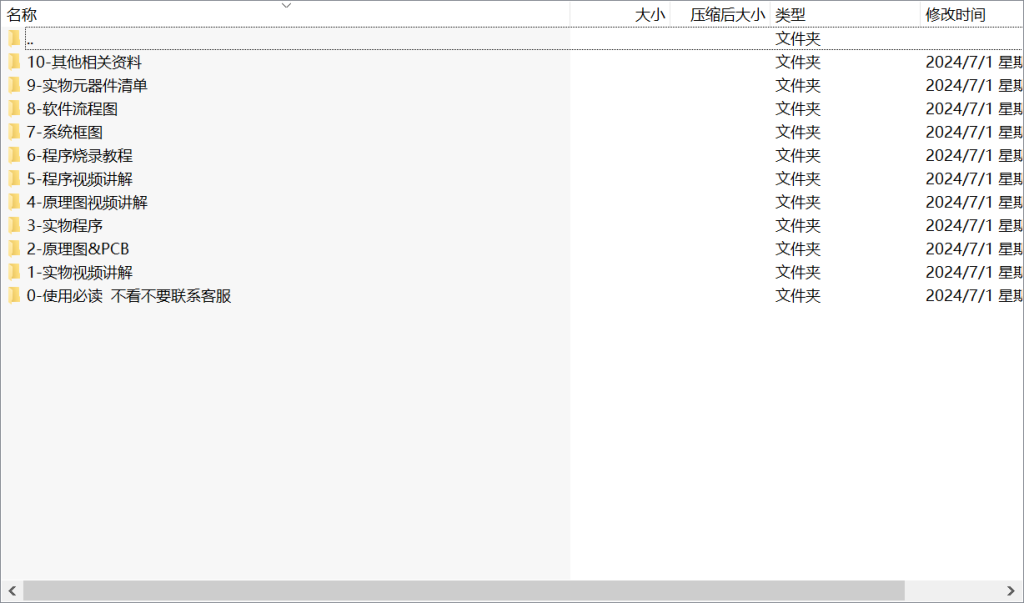Click the 压缩后大小 column header

(727, 15)
